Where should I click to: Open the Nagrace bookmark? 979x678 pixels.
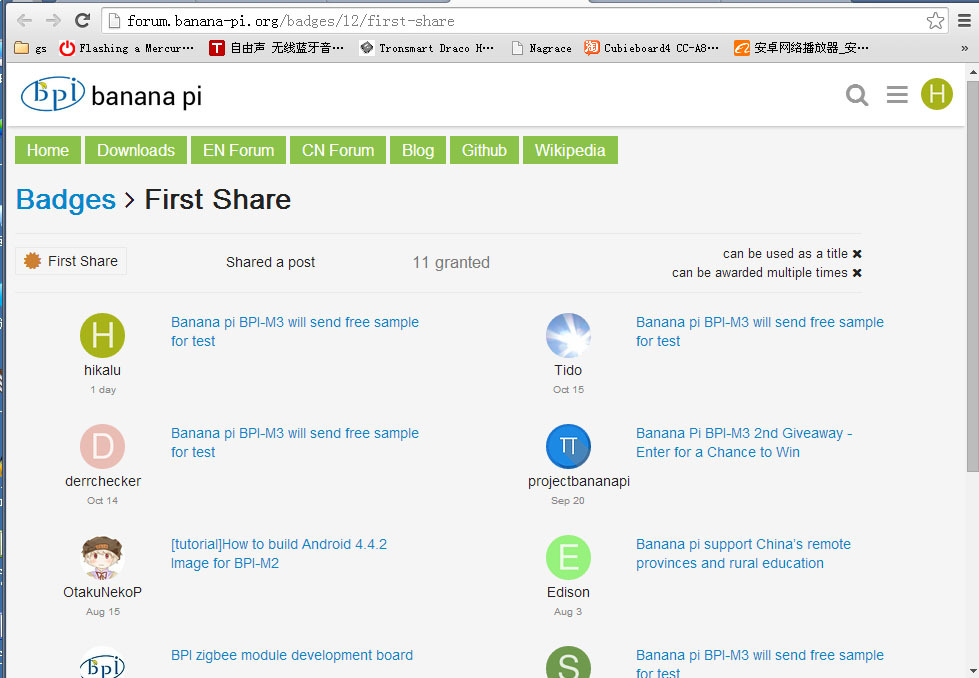click(x=541, y=48)
